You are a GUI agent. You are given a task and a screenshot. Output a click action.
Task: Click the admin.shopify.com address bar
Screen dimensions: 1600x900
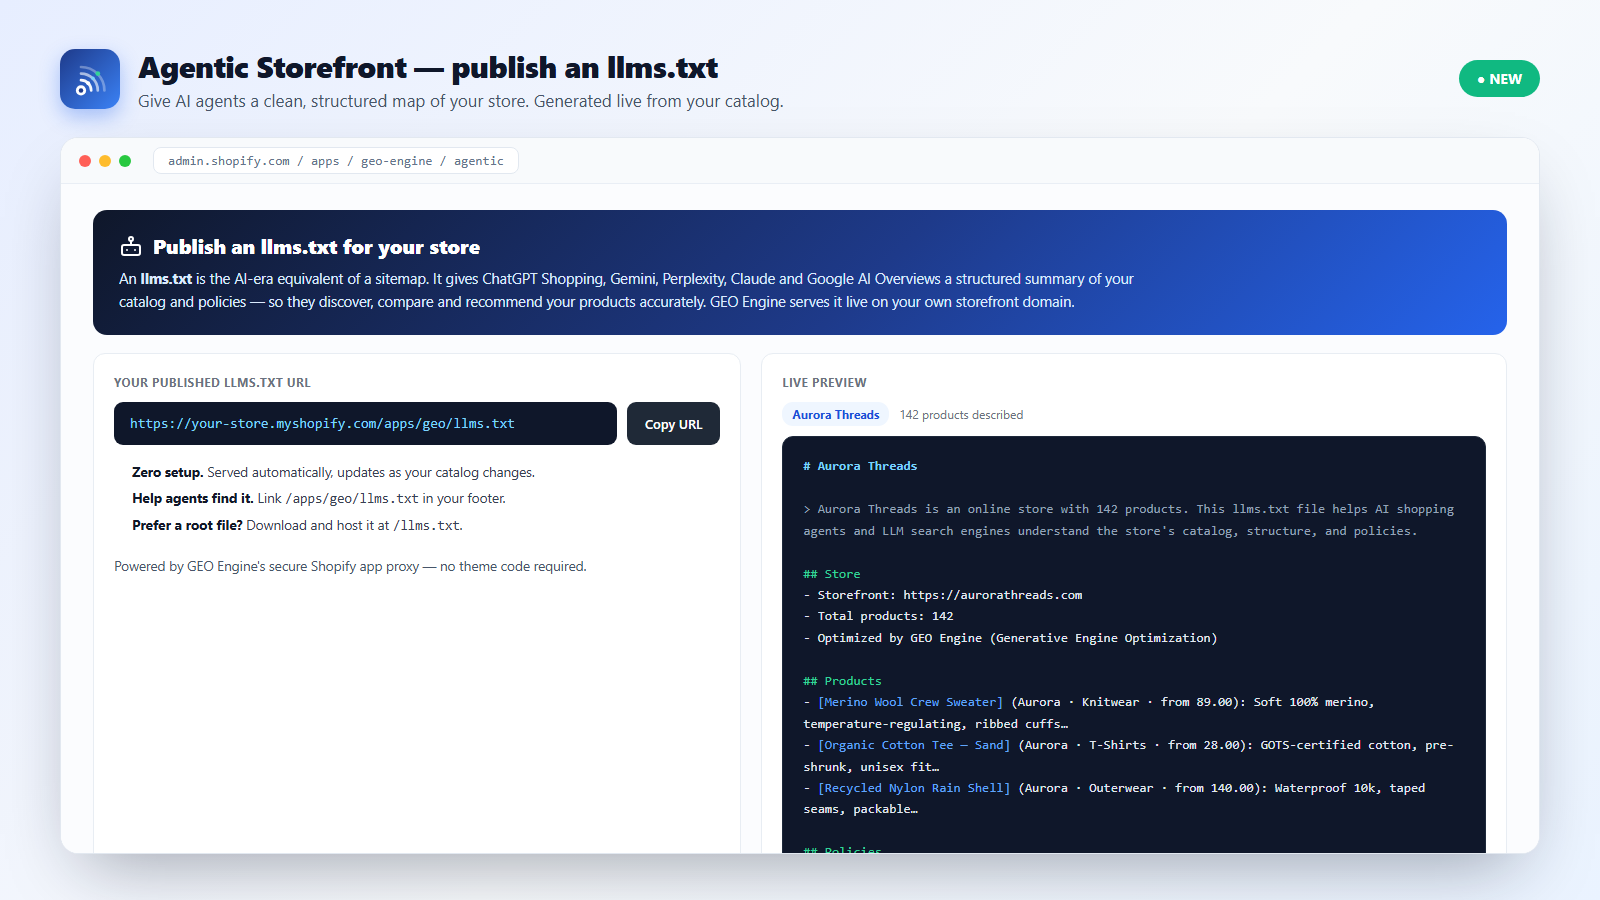point(336,161)
